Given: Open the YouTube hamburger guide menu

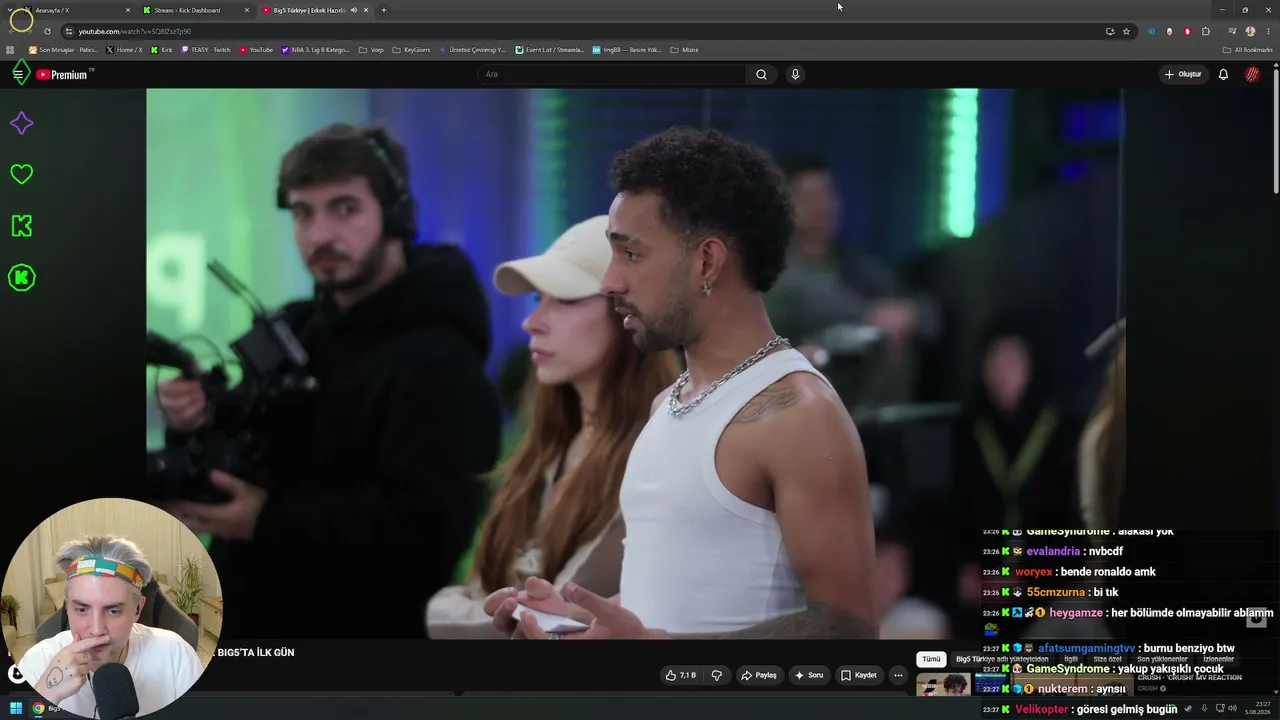Looking at the screenshot, I should tap(18, 74).
